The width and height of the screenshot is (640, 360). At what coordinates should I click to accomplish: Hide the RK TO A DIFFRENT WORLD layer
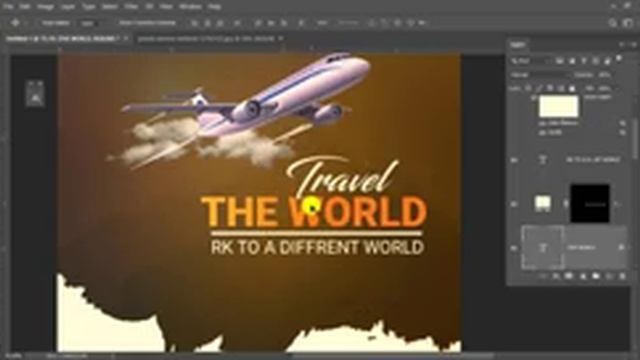point(514,160)
